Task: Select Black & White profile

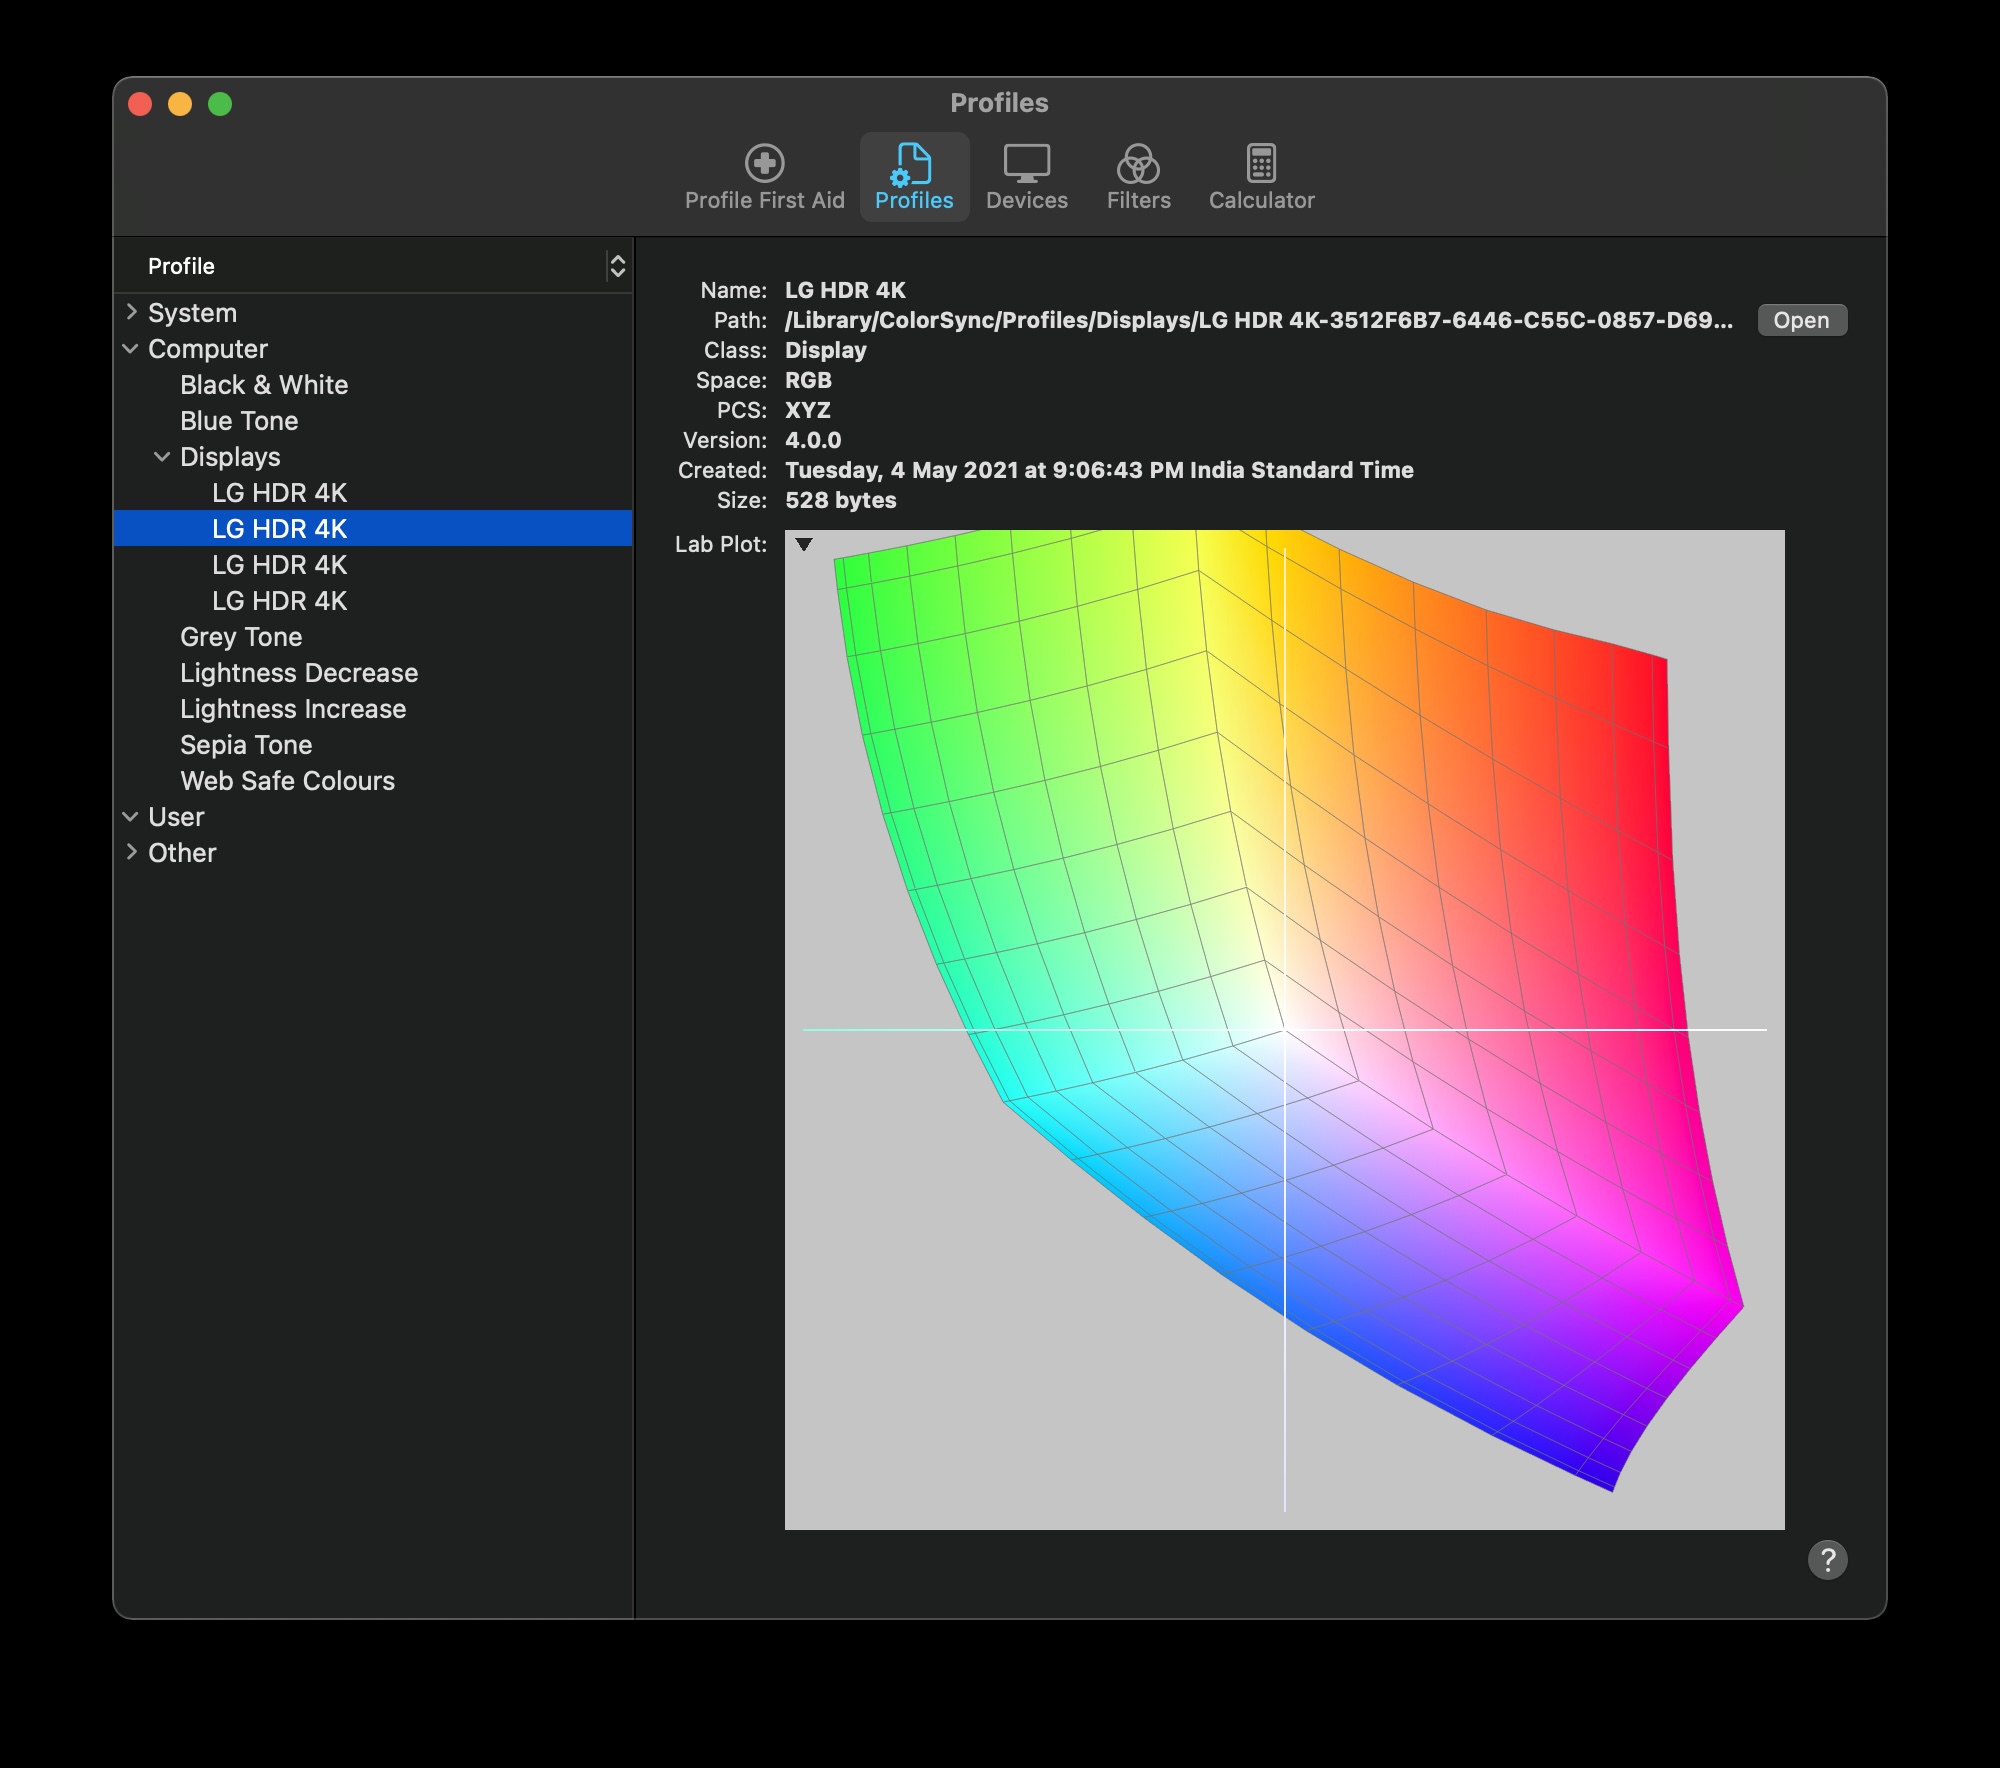Action: coord(265,384)
